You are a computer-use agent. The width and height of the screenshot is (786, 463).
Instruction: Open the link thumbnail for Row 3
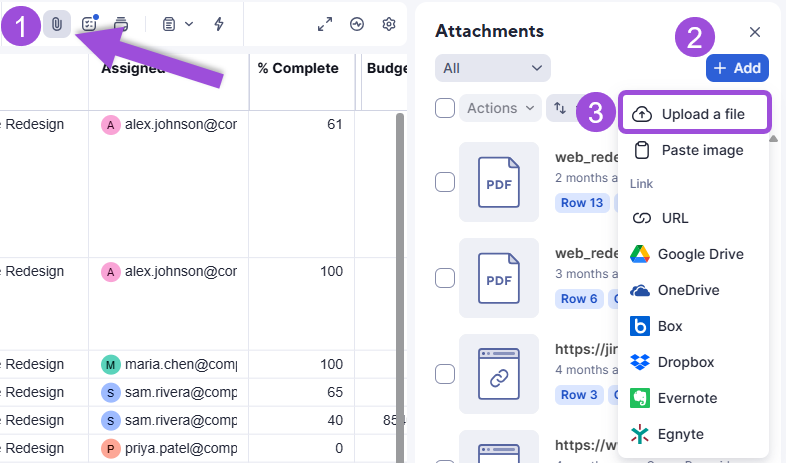click(x=499, y=374)
